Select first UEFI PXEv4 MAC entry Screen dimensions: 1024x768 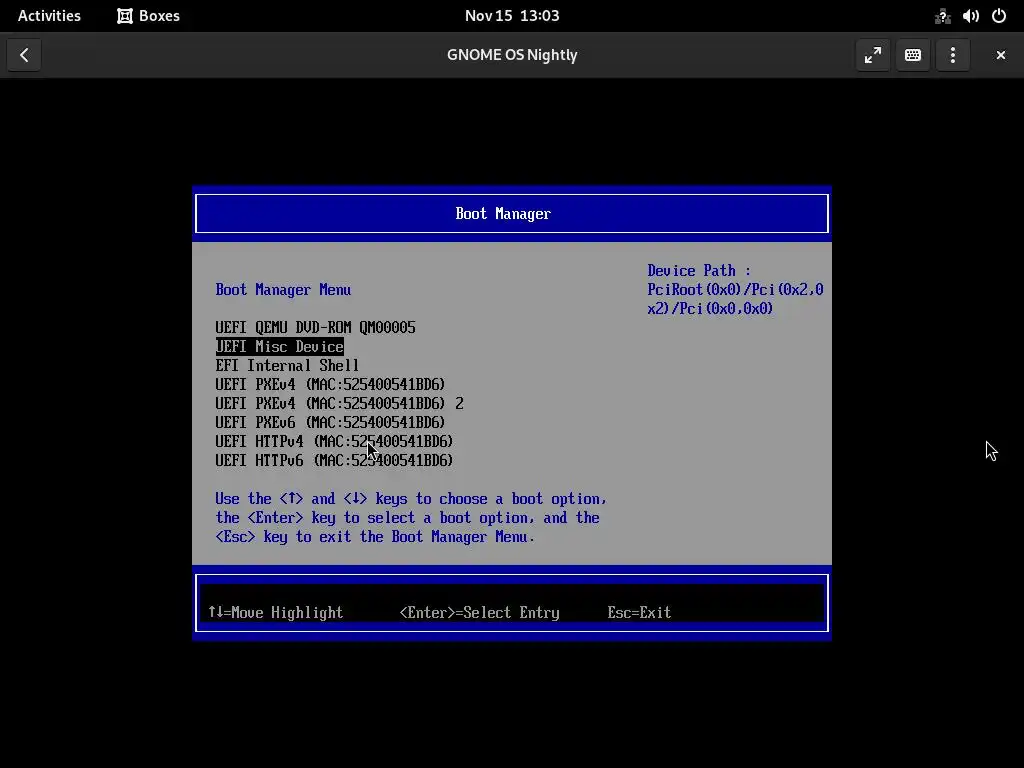click(x=330, y=384)
